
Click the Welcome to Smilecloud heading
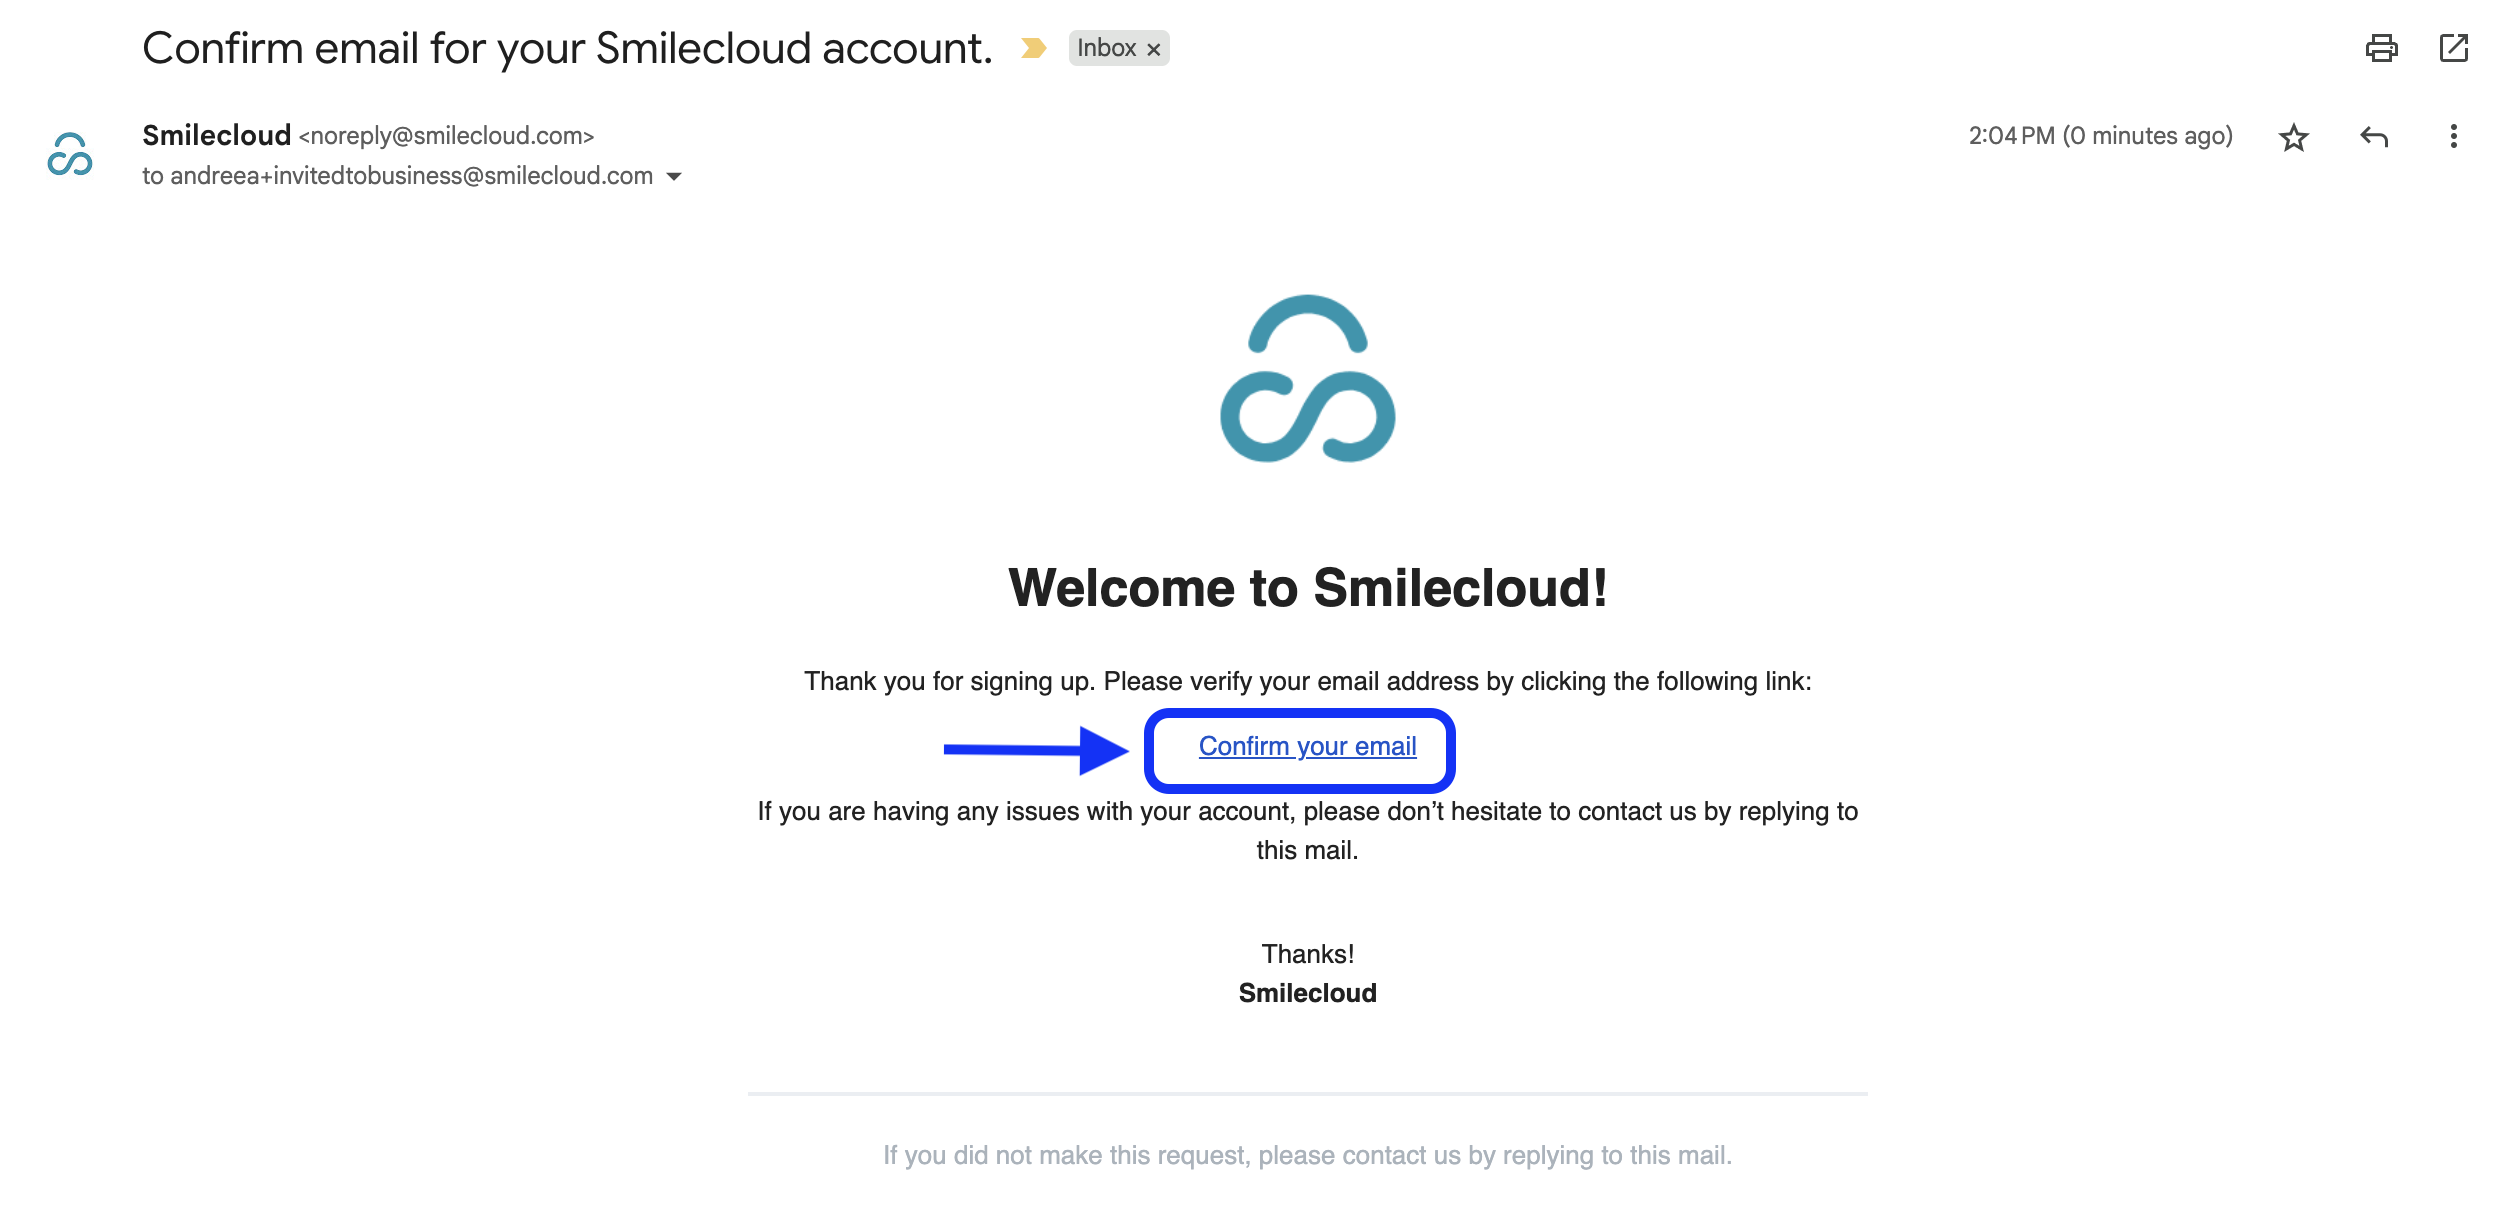[x=1307, y=588]
